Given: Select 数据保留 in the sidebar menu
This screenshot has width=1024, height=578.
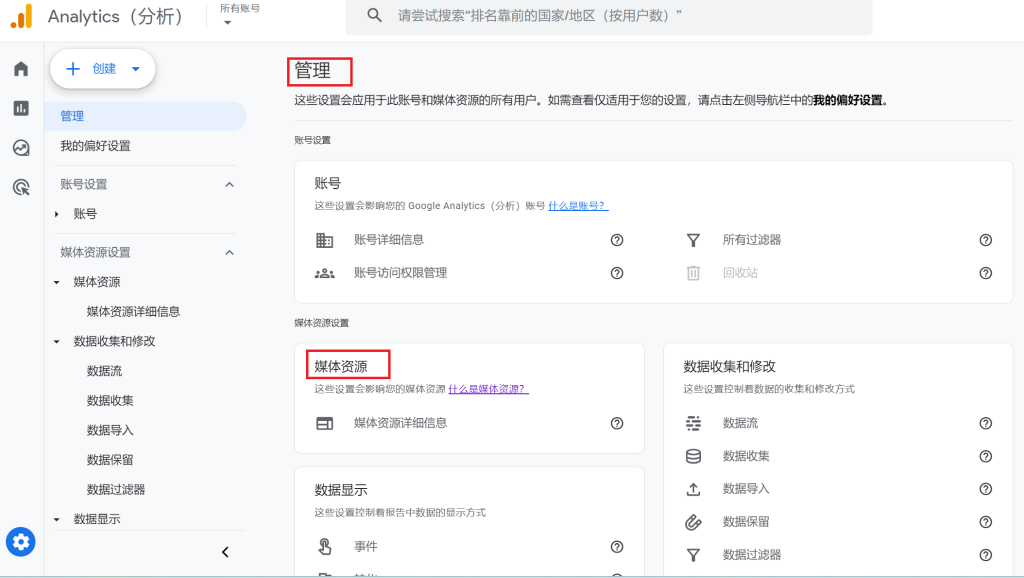Looking at the screenshot, I should [x=110, y=459].
